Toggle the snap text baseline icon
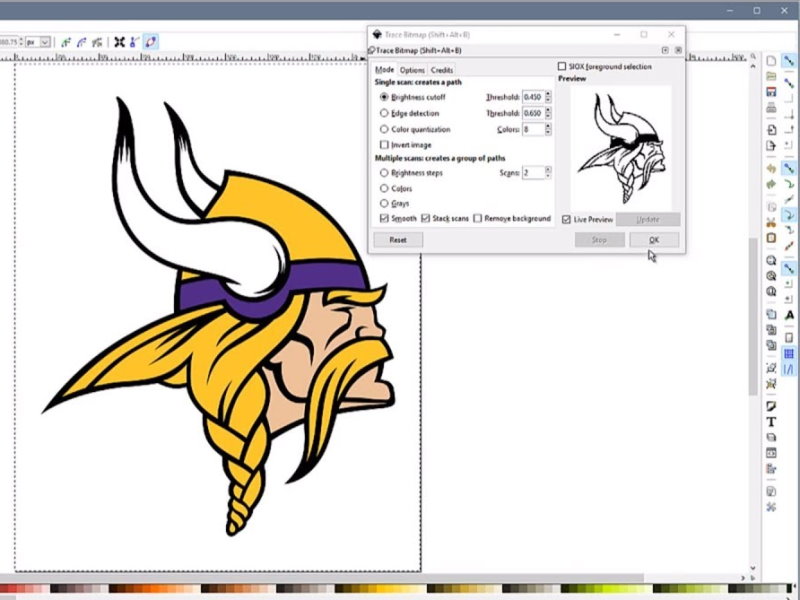This screenshot has height=600, width=800. pos(789,315)
